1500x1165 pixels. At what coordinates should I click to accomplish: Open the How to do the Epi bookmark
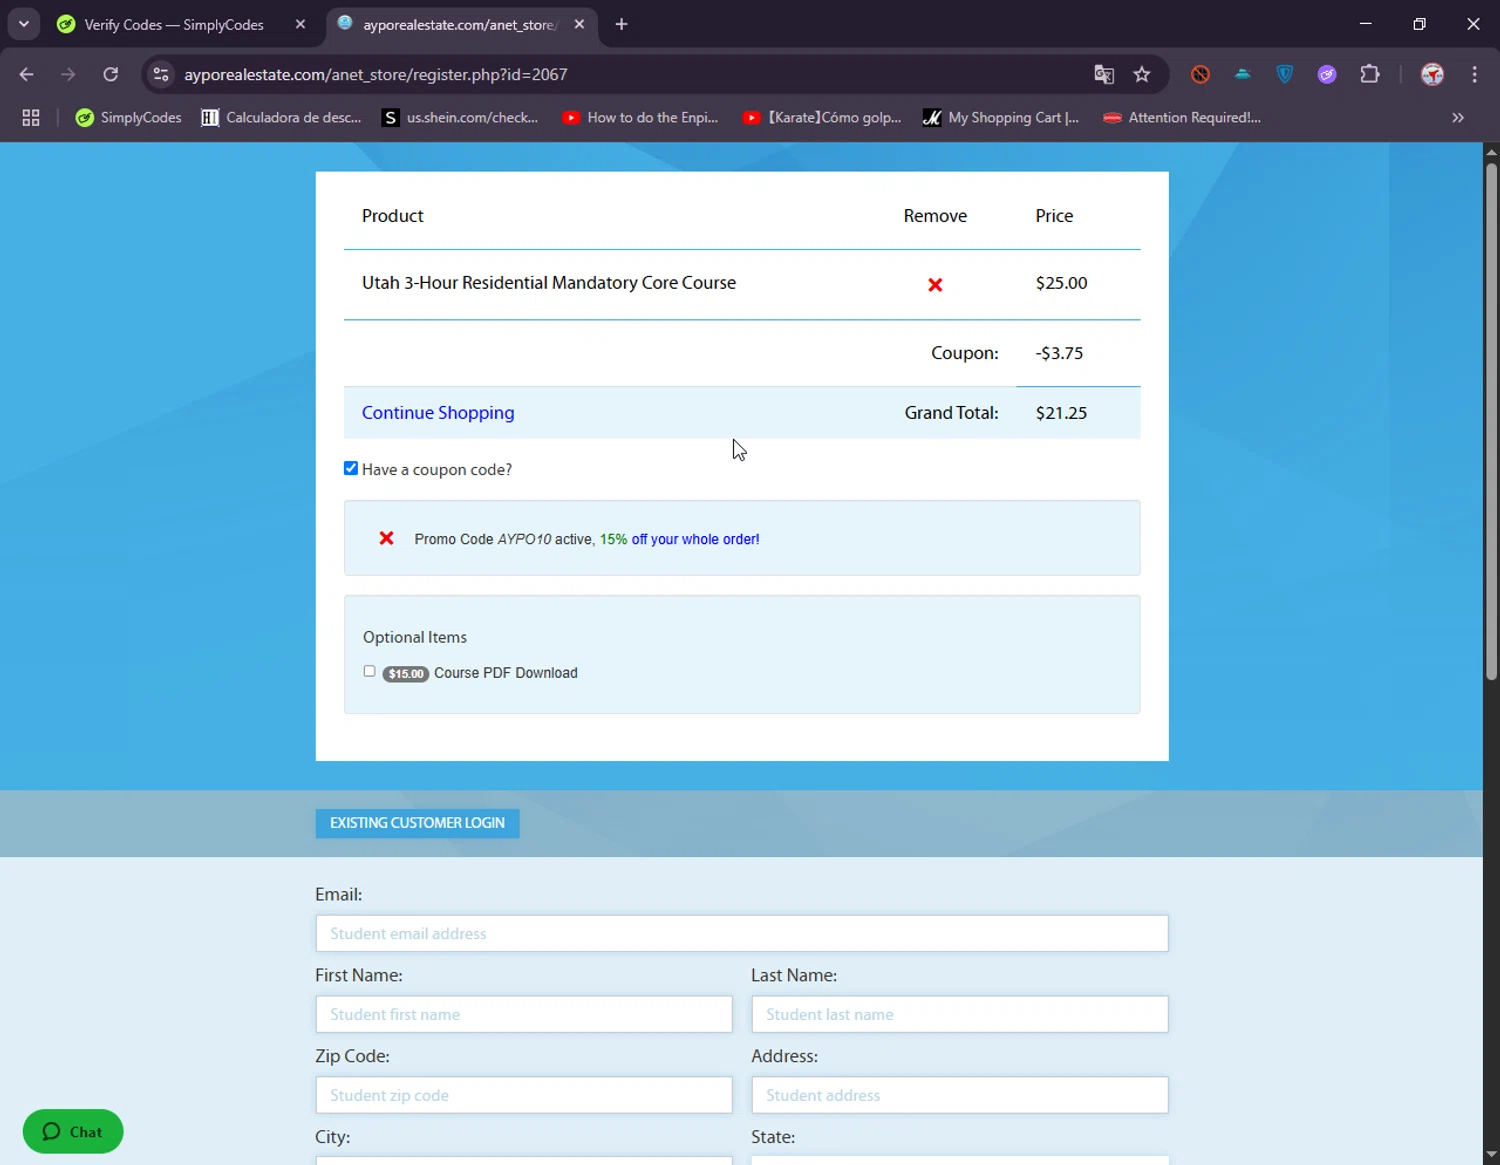point(641,117)
